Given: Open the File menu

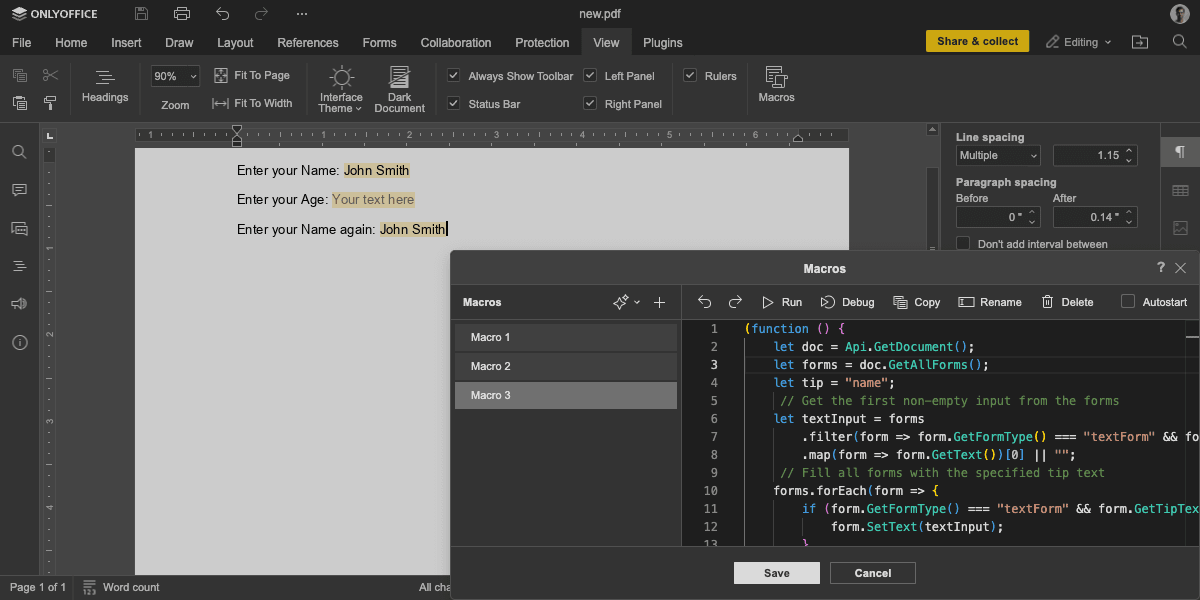Looking at the screenshot, I should click(x=21, y=43).
